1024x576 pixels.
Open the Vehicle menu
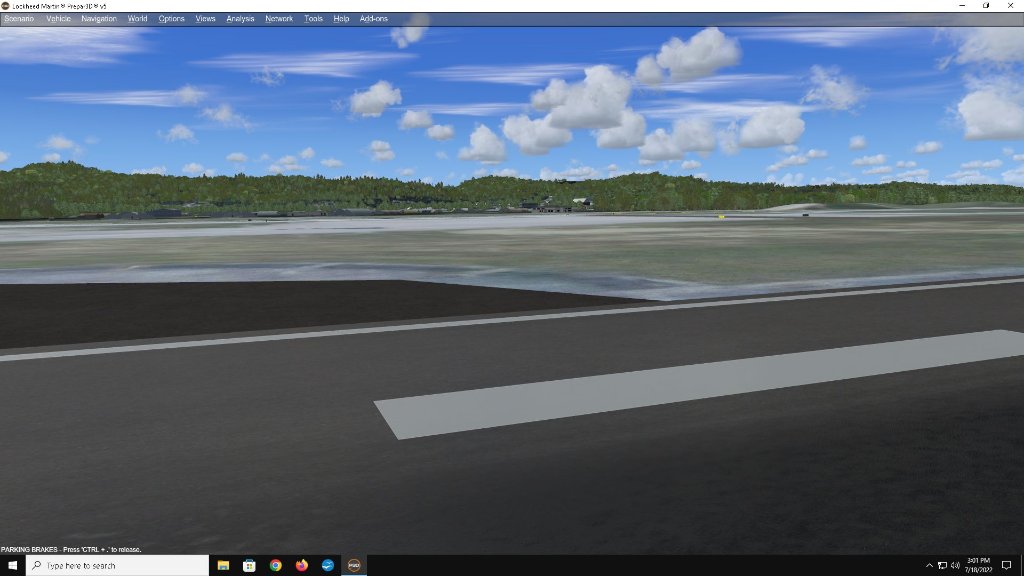click(58, 19)
